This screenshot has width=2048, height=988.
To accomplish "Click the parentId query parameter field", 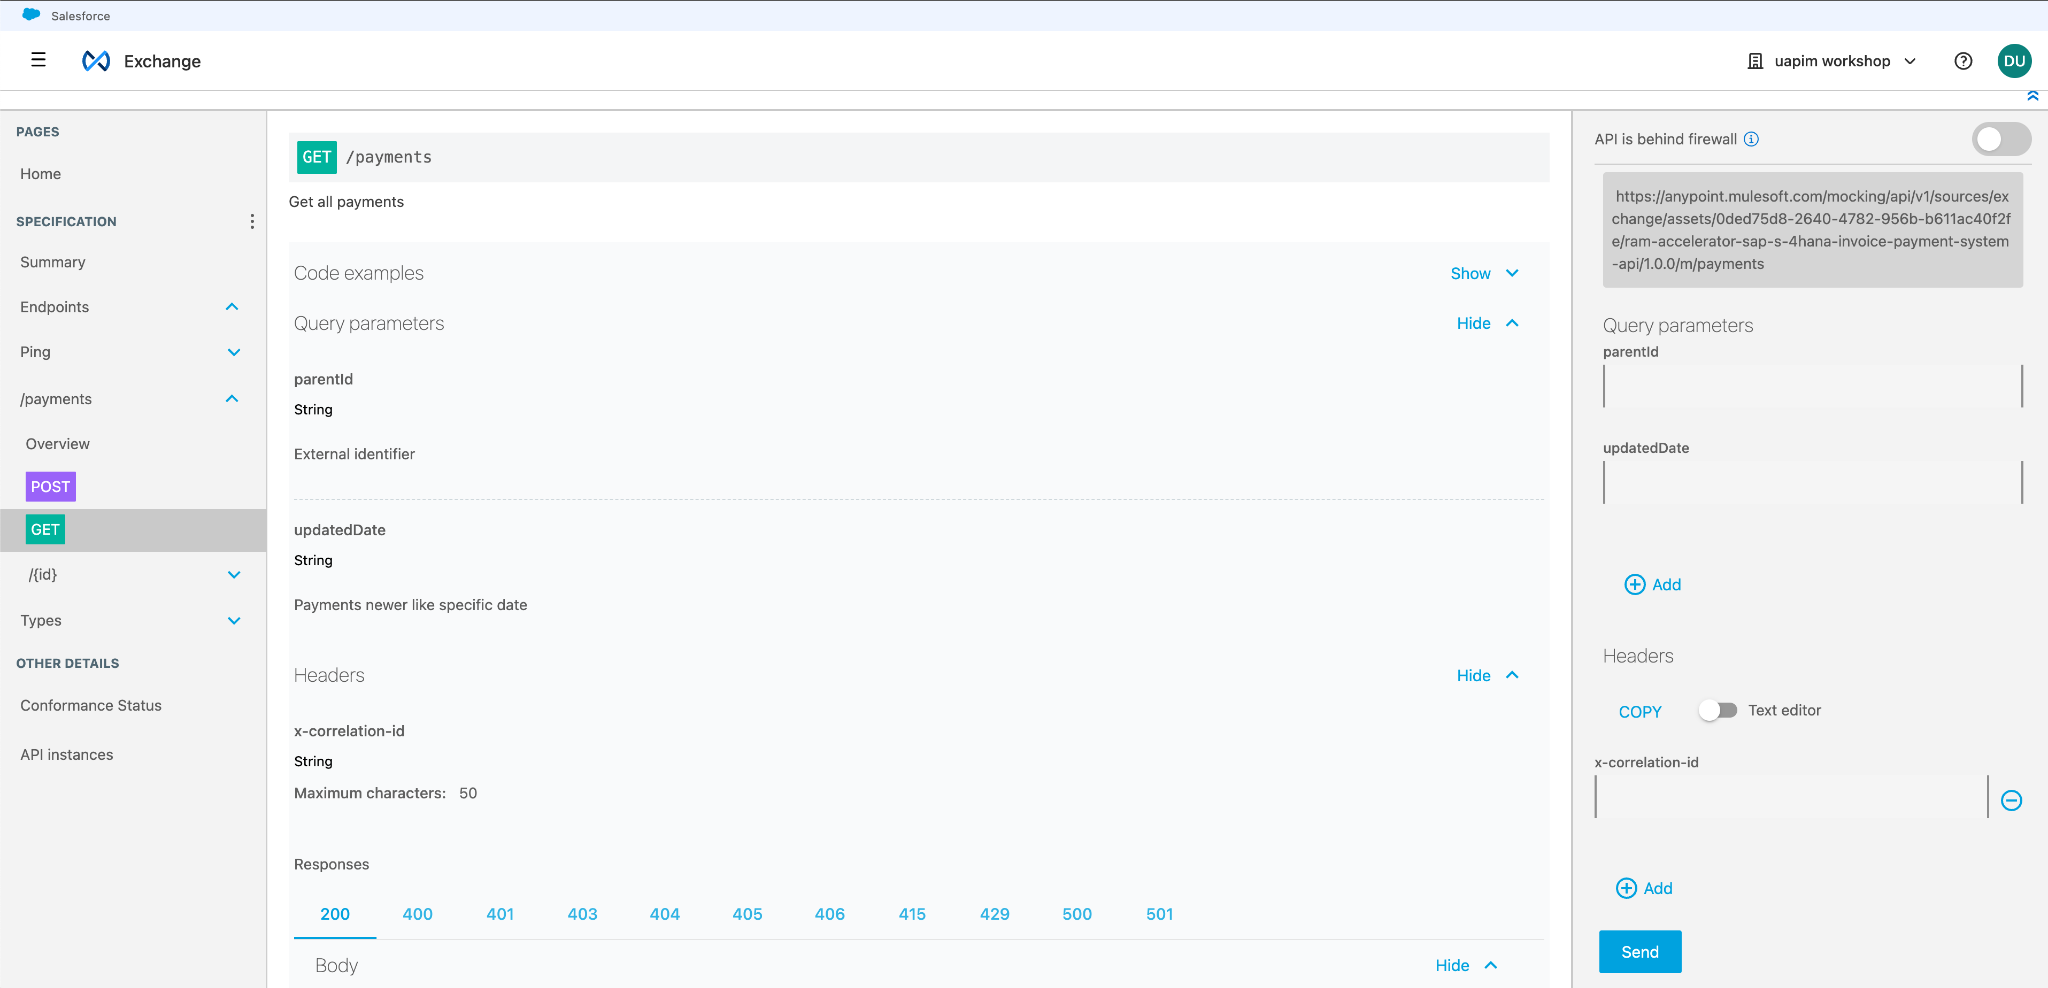I will point(1812,386).
